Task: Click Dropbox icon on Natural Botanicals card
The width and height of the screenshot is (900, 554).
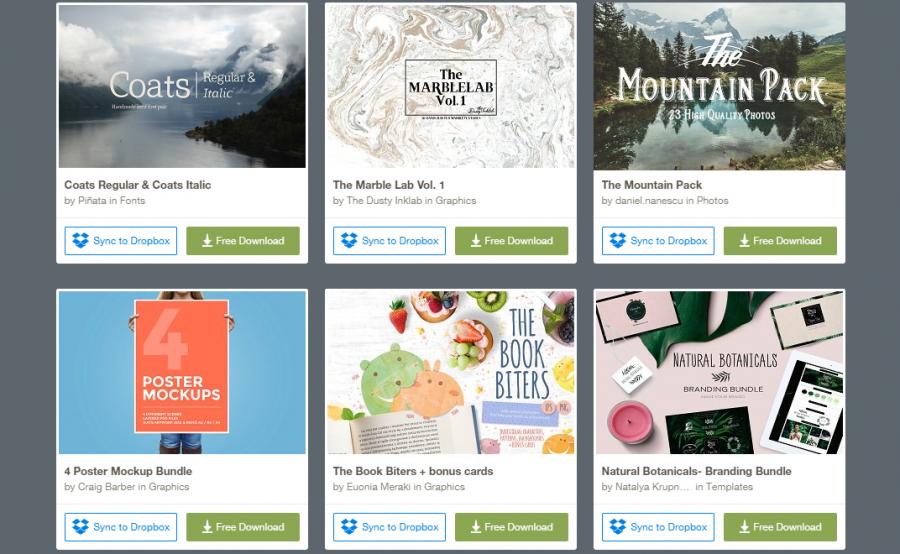Action: (x=618, y=526)
